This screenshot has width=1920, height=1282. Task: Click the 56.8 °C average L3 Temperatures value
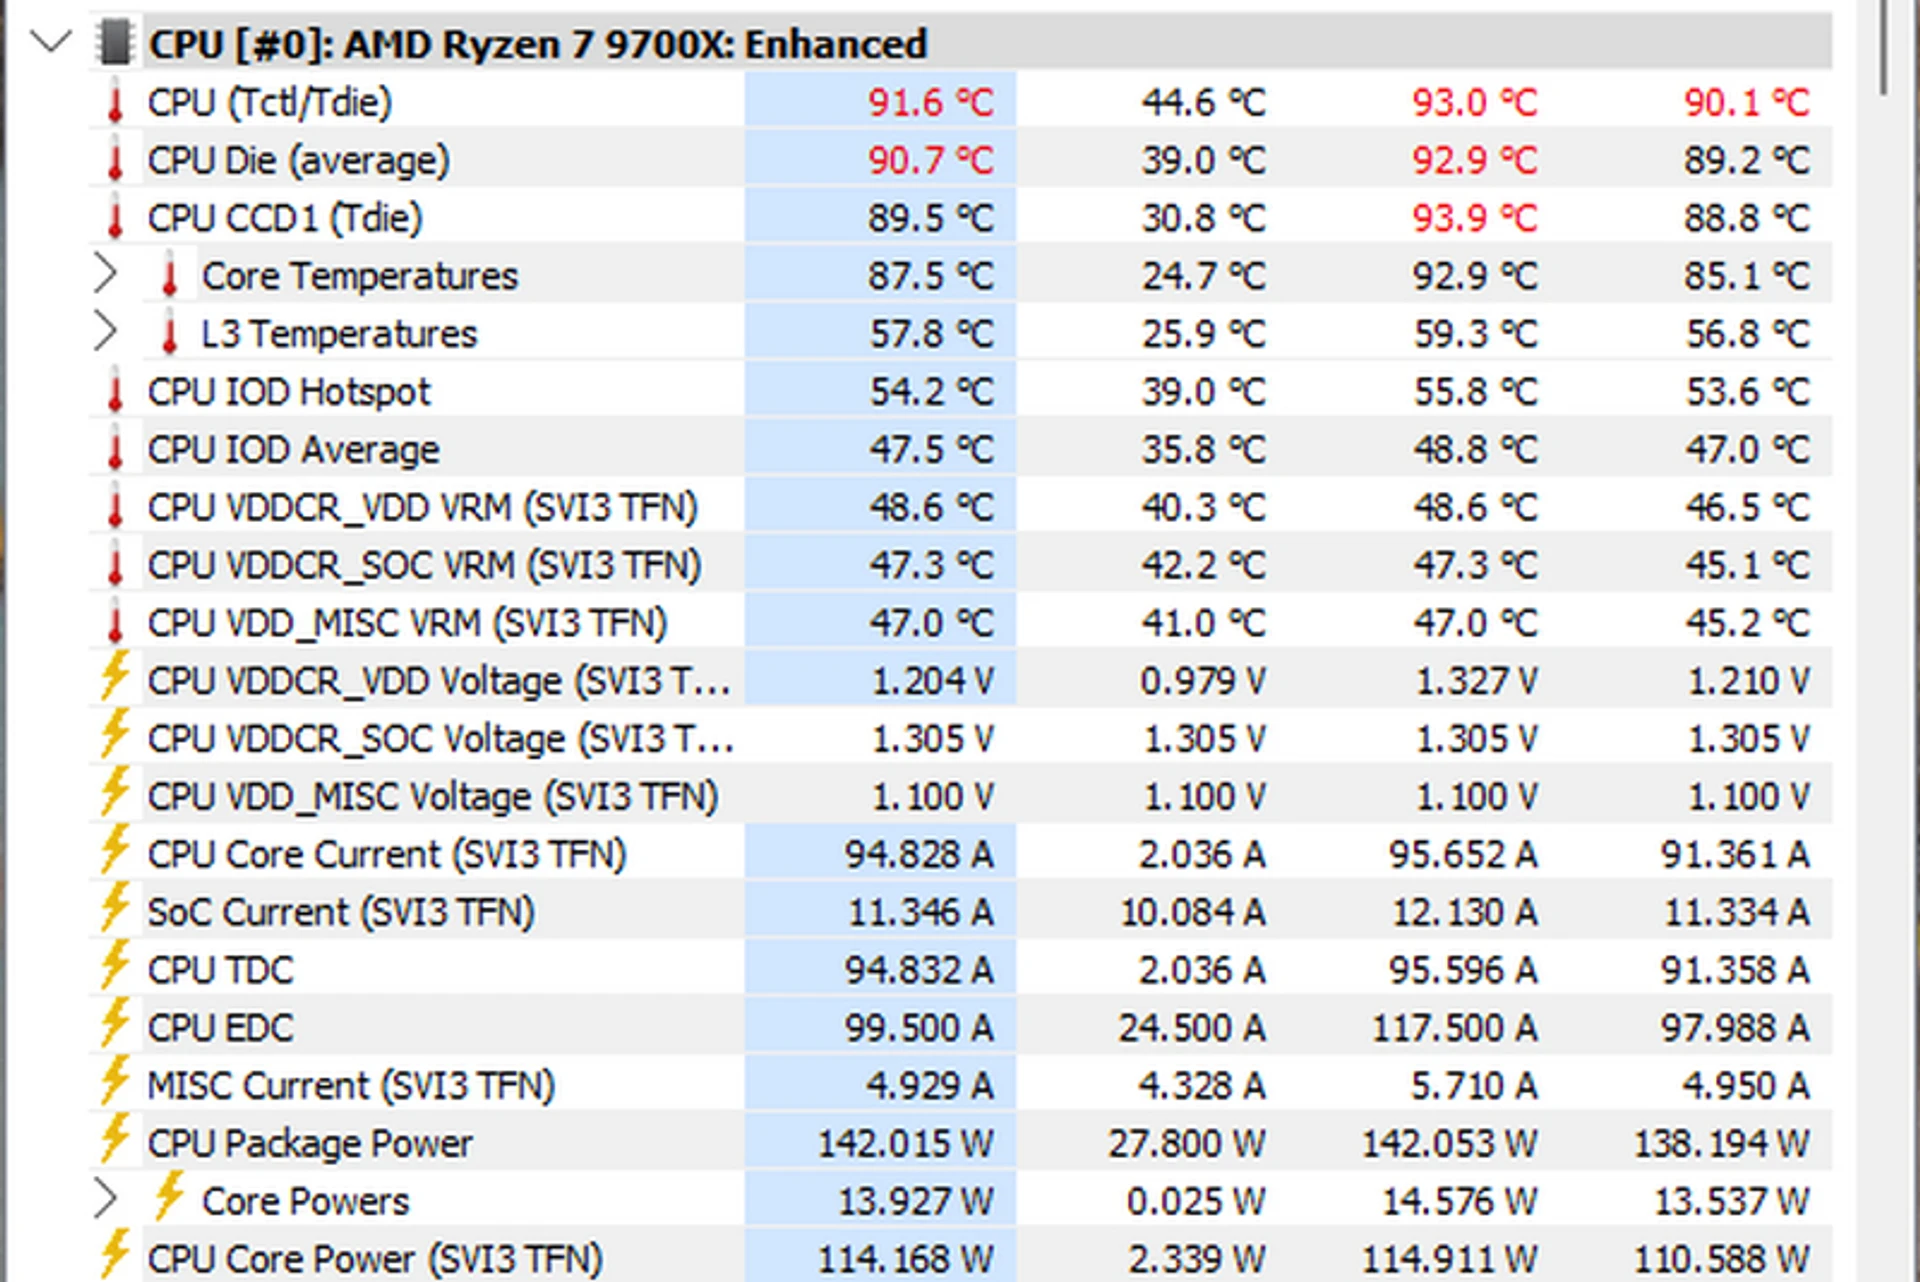(1748, 335)
